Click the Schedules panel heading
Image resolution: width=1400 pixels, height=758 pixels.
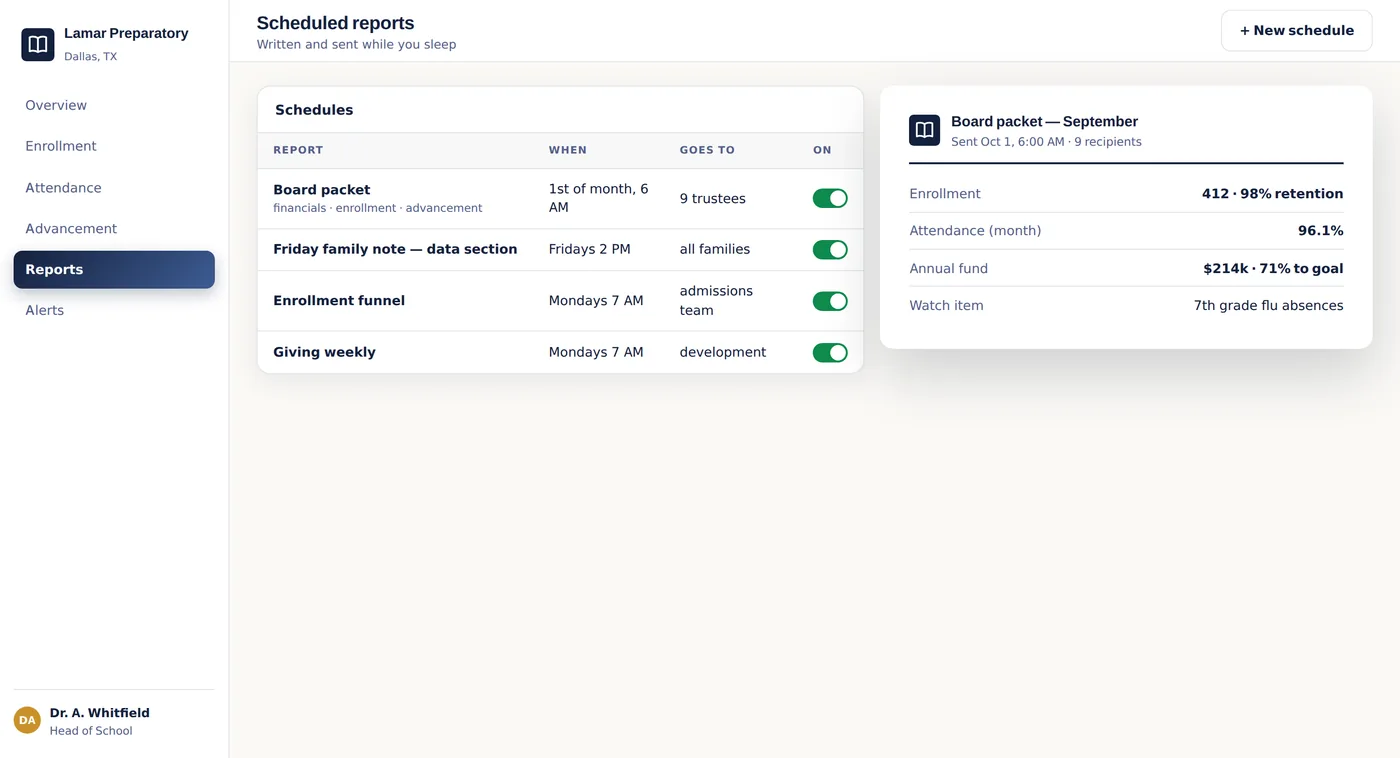pyautogui.click(x=314, y=110)
